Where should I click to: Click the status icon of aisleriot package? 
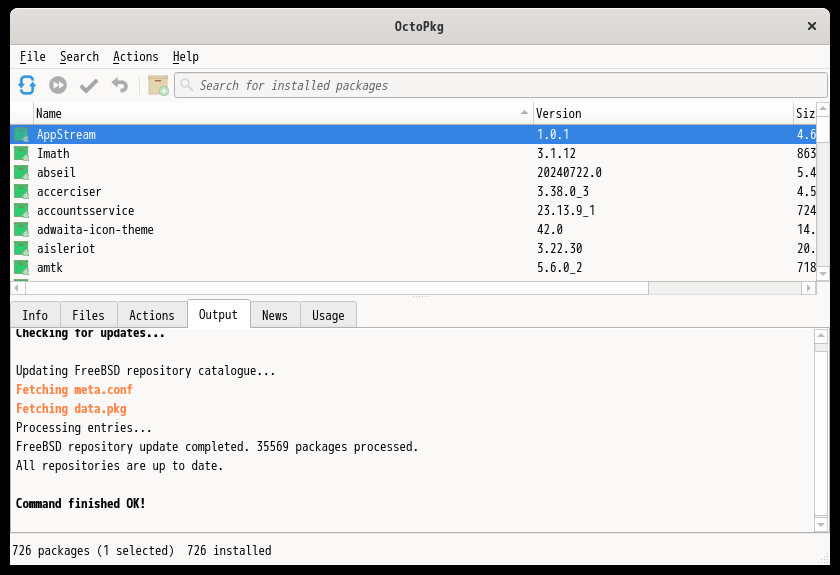click(21, 249)
